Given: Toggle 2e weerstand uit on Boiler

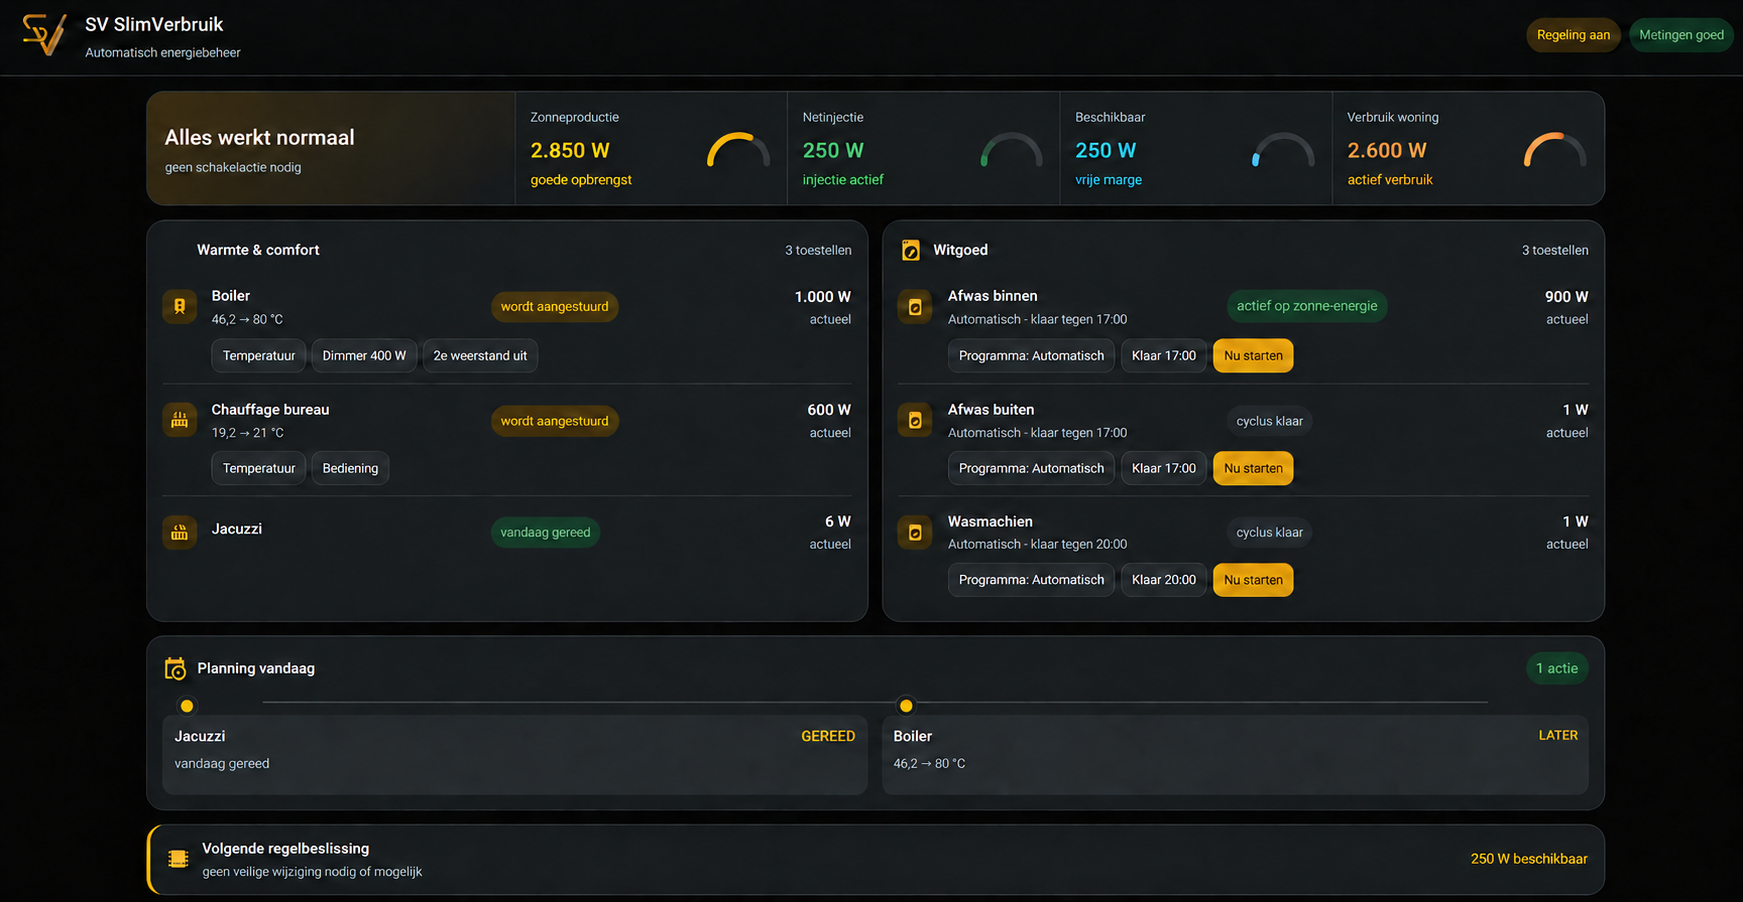Looking at the screenshot, I should click(480, 356).
